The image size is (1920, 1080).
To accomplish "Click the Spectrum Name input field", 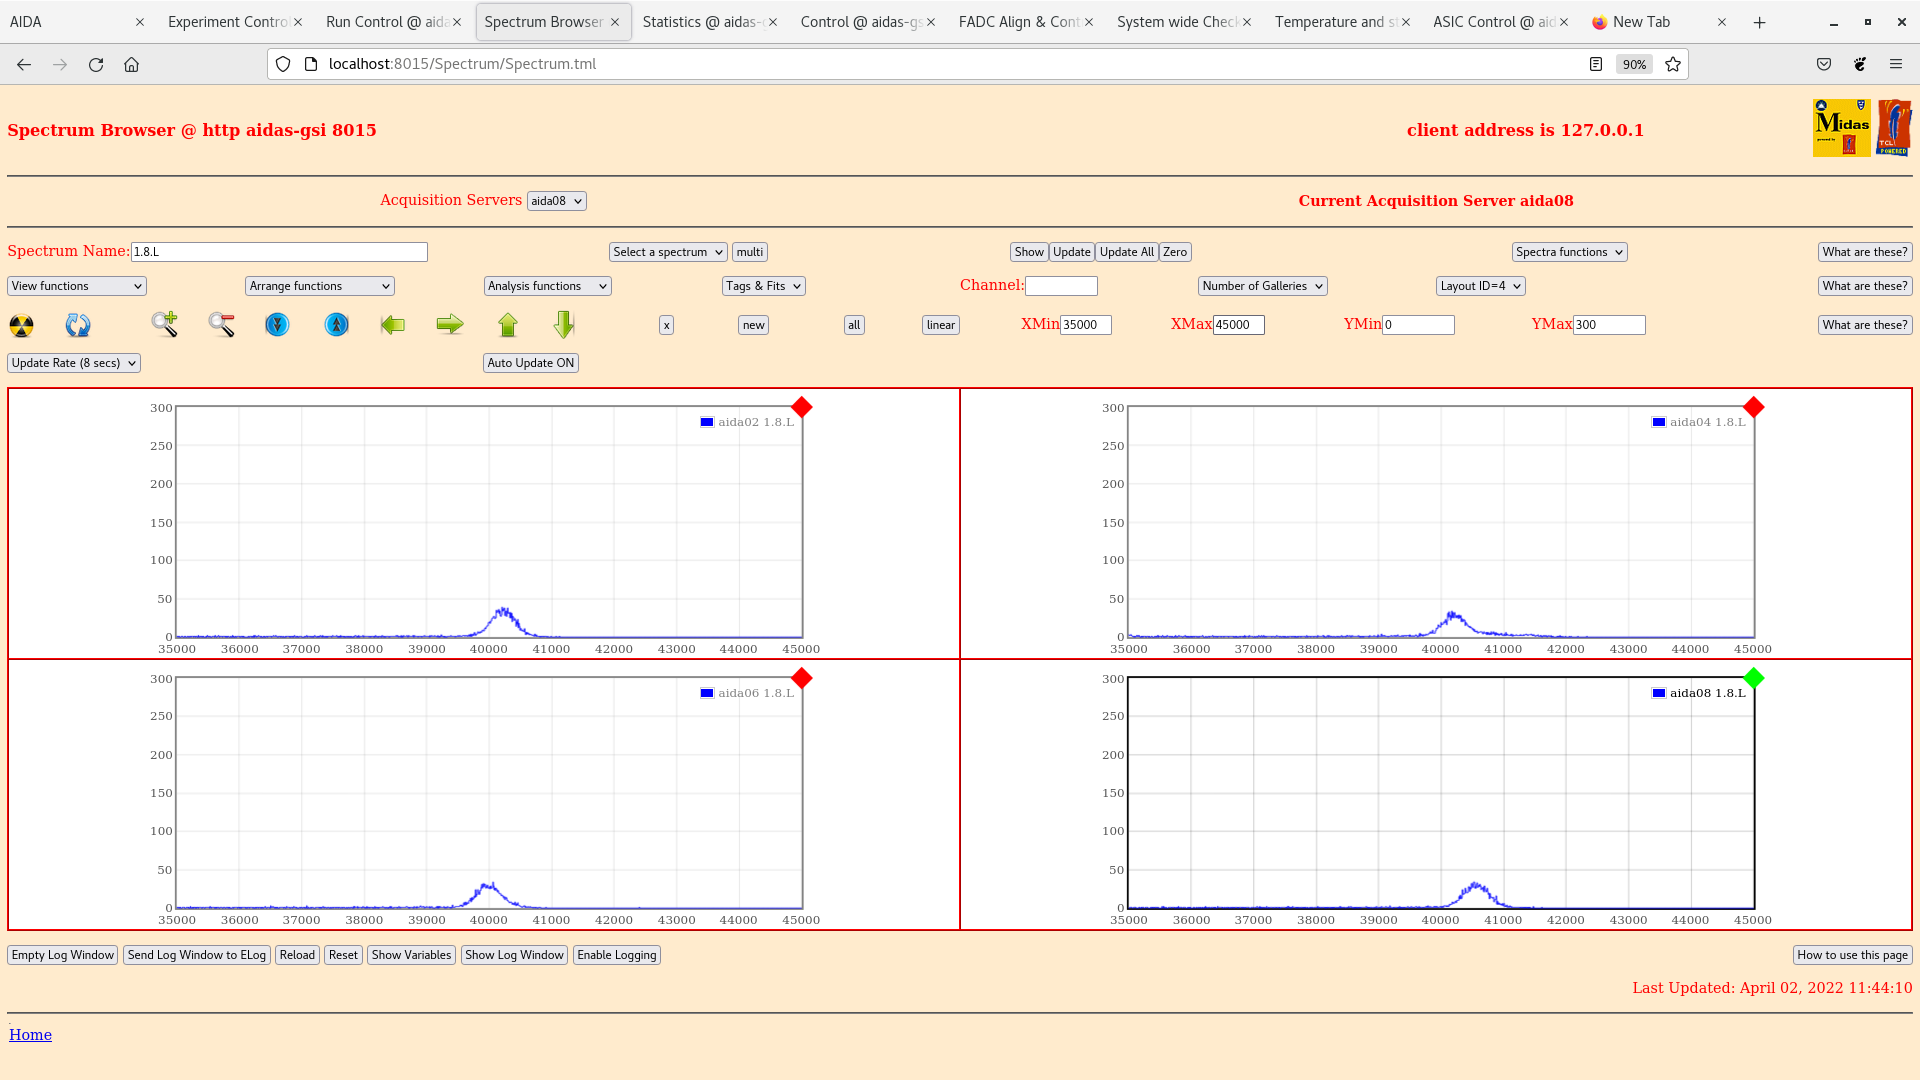I will pyautogui.click(x=279, y=252).
